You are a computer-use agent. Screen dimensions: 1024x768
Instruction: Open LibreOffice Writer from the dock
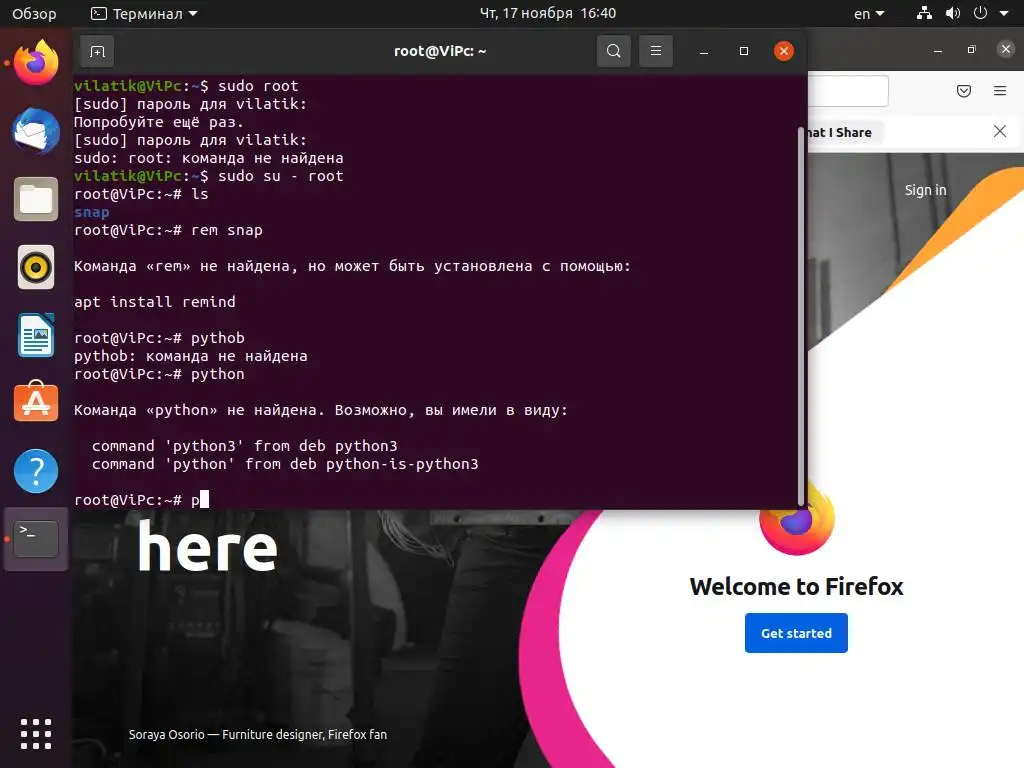[36, 335]
